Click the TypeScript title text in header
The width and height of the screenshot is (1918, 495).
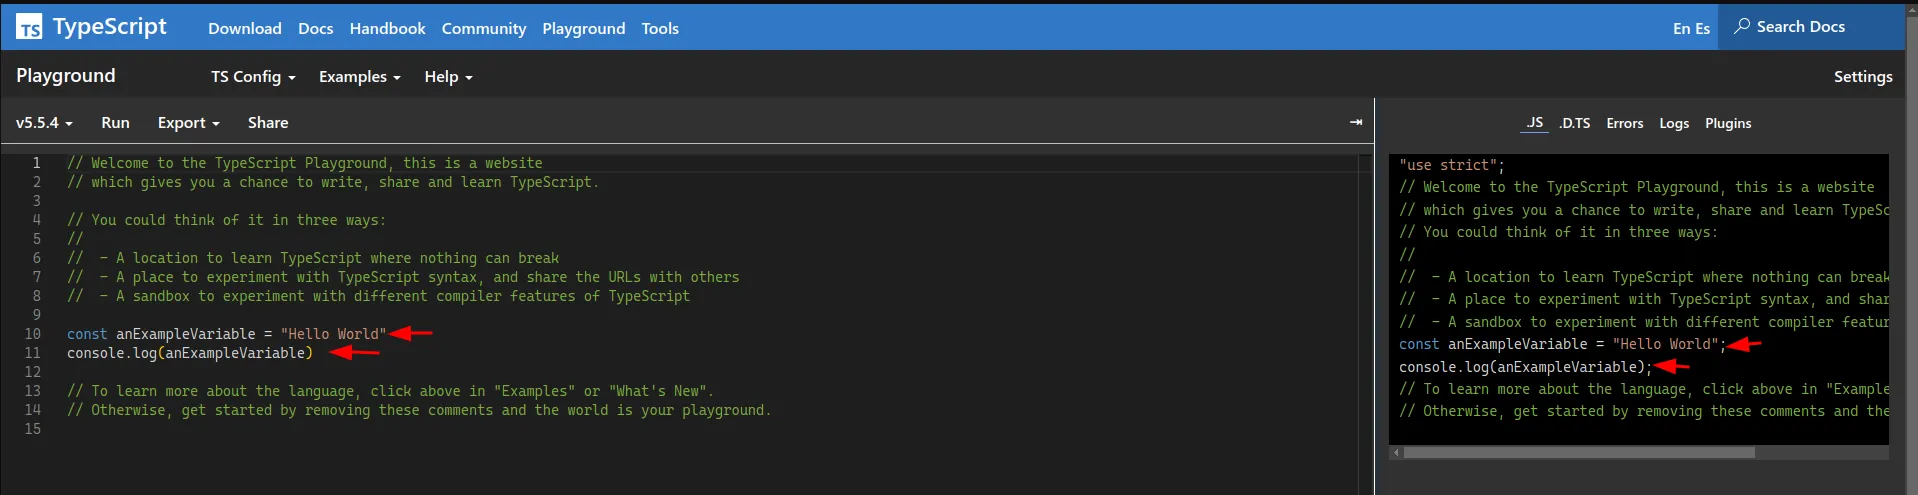tap(110, 27)
